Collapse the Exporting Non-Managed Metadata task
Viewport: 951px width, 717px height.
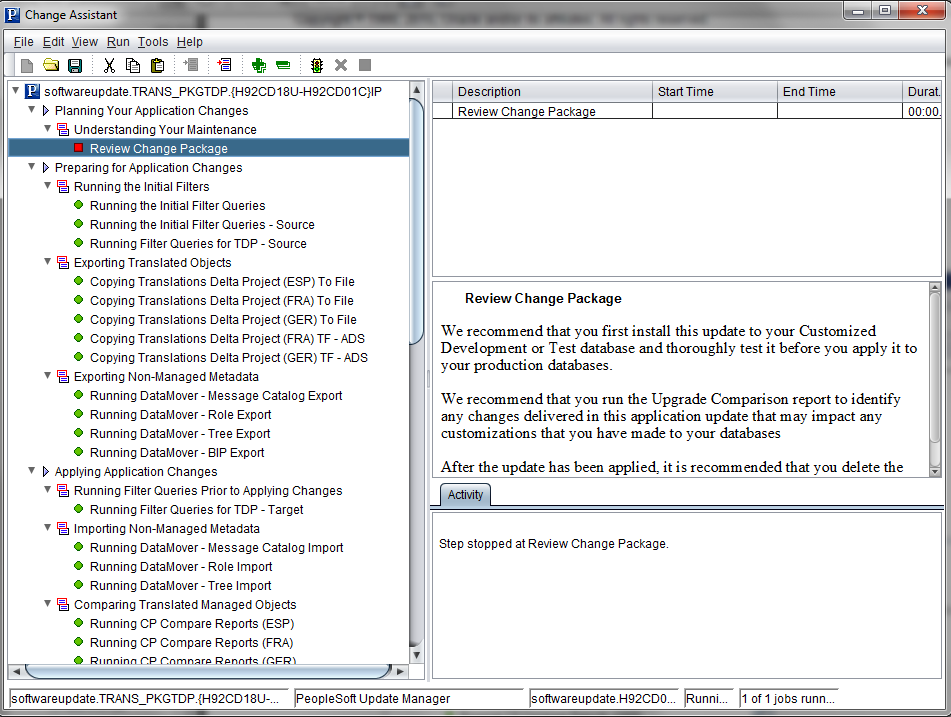(x=47, y=375)
